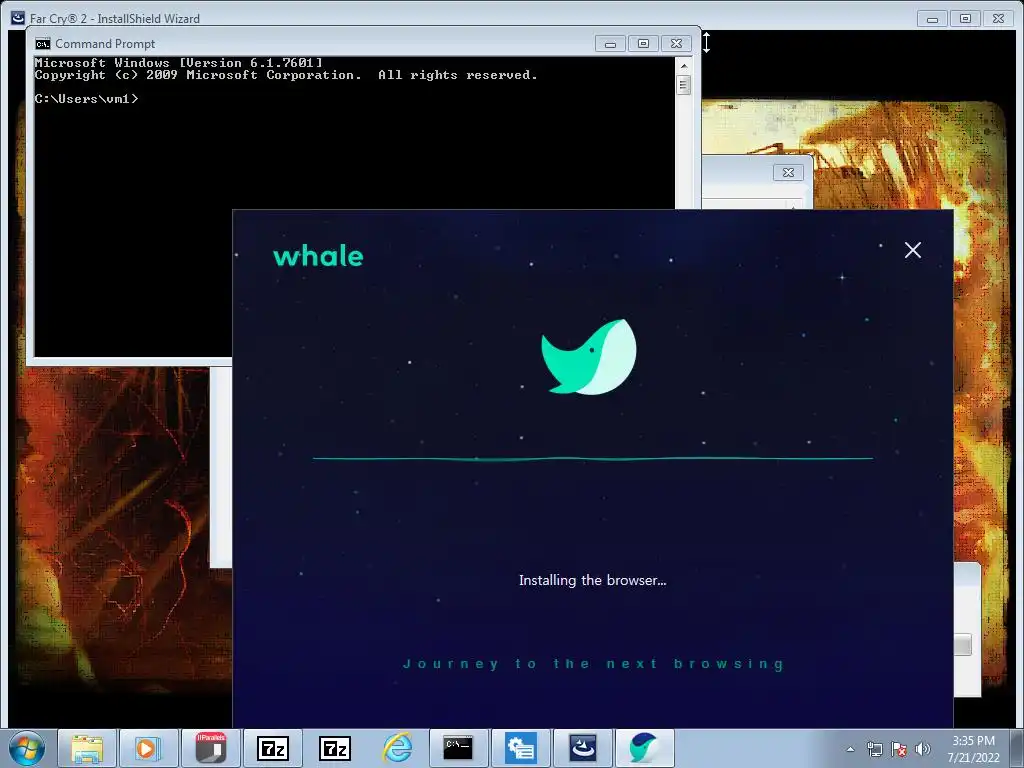Click the Far Cry 2 - InstallShield Wizard title
Image resolution: width=1024 pixels, height=768 pixels.
pos(114,19)
